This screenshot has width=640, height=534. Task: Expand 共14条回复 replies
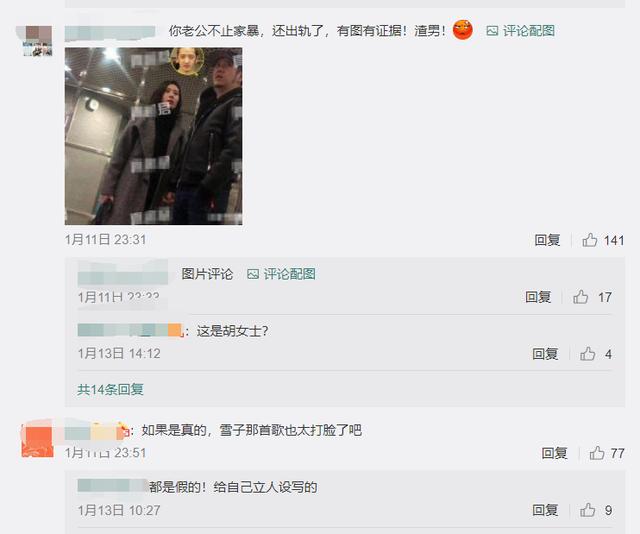click(x=110, y=389)
